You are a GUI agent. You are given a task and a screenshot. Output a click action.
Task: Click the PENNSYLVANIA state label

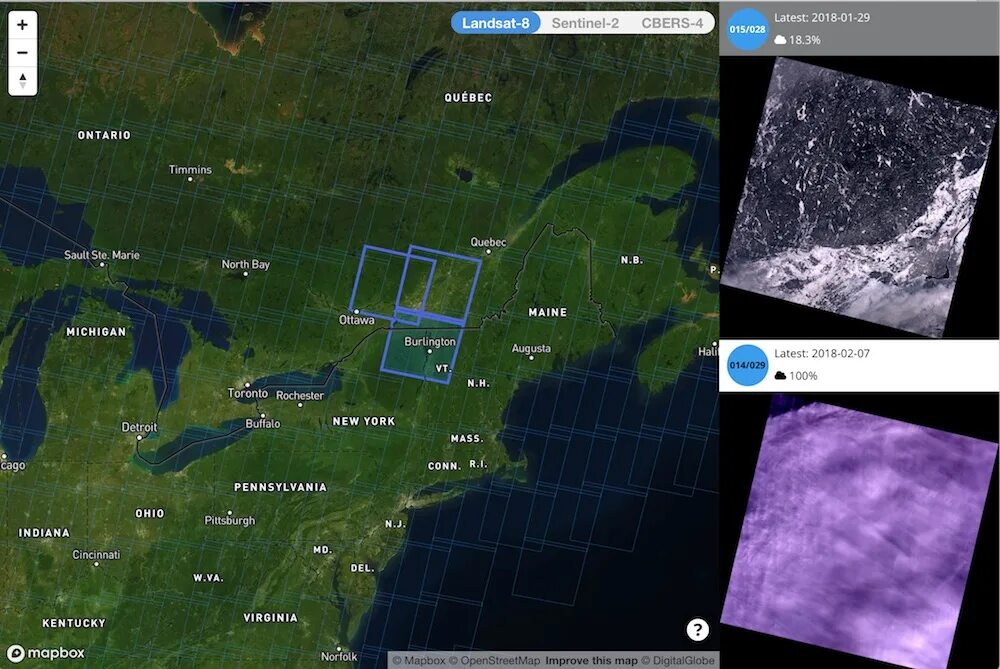coord(281,487)
